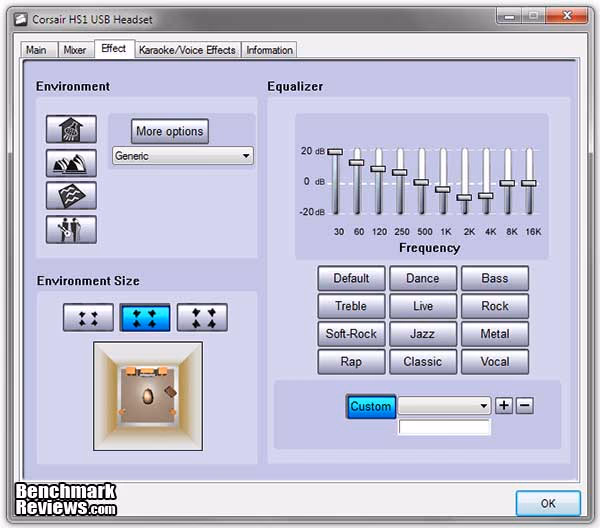Apply the Default equalizer preset
600x528 pixels.
click(351, 278)
